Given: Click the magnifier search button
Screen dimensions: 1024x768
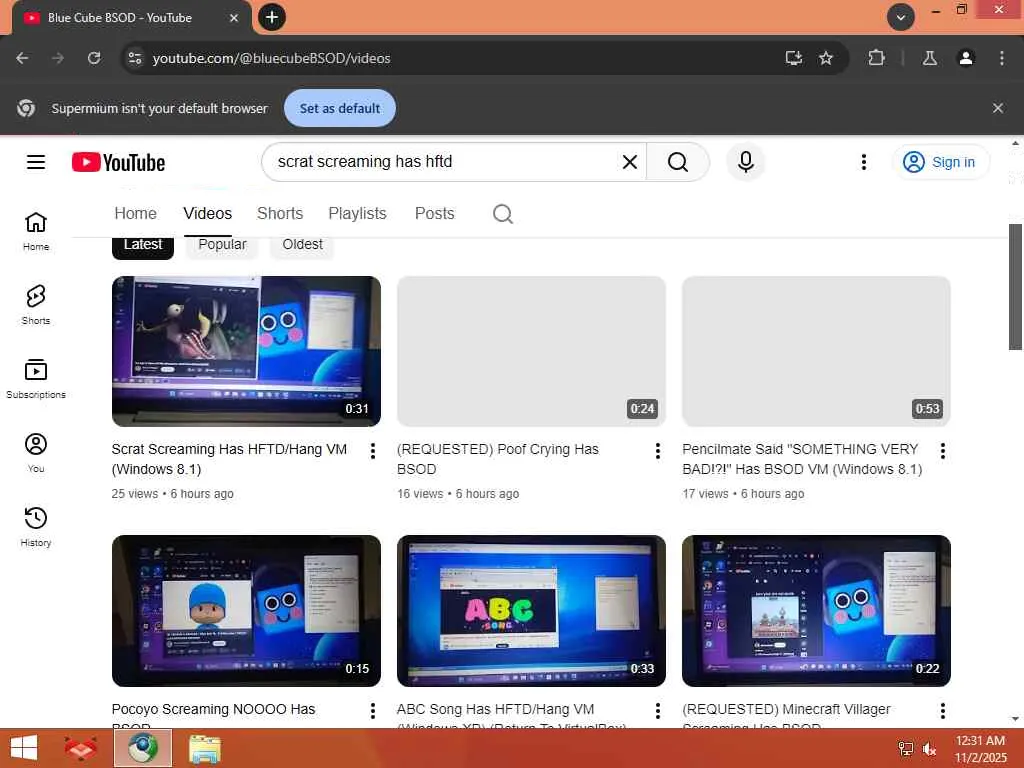Looking at the screenshot, I should (678, 162).
